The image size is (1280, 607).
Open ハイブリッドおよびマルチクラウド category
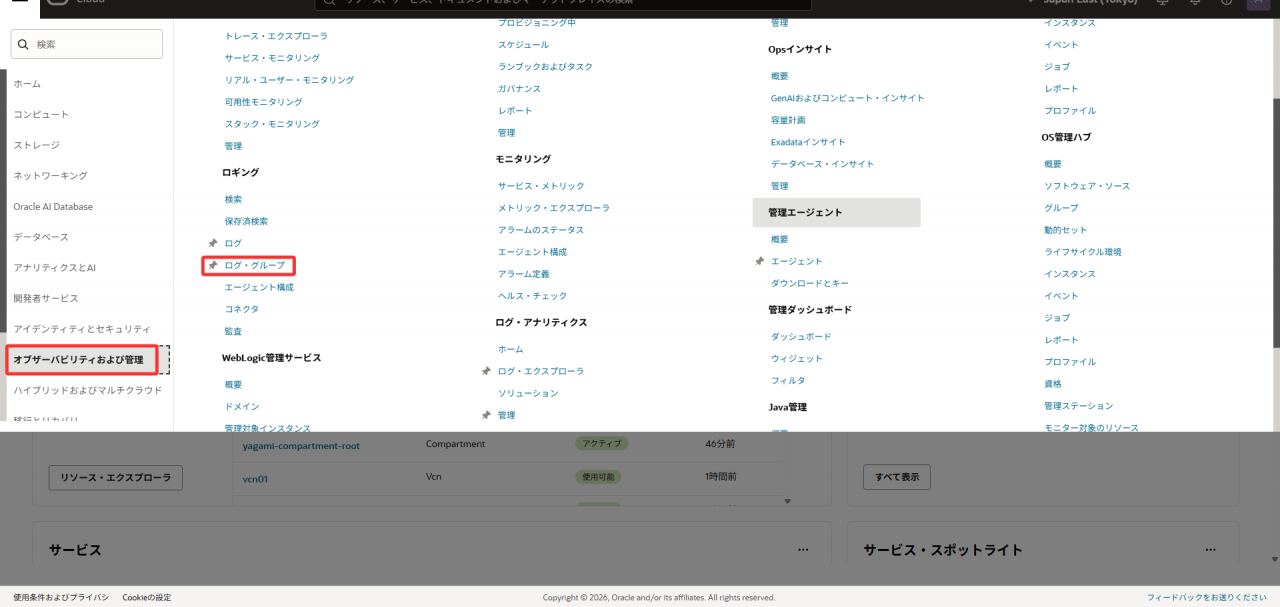pos(87,390)
